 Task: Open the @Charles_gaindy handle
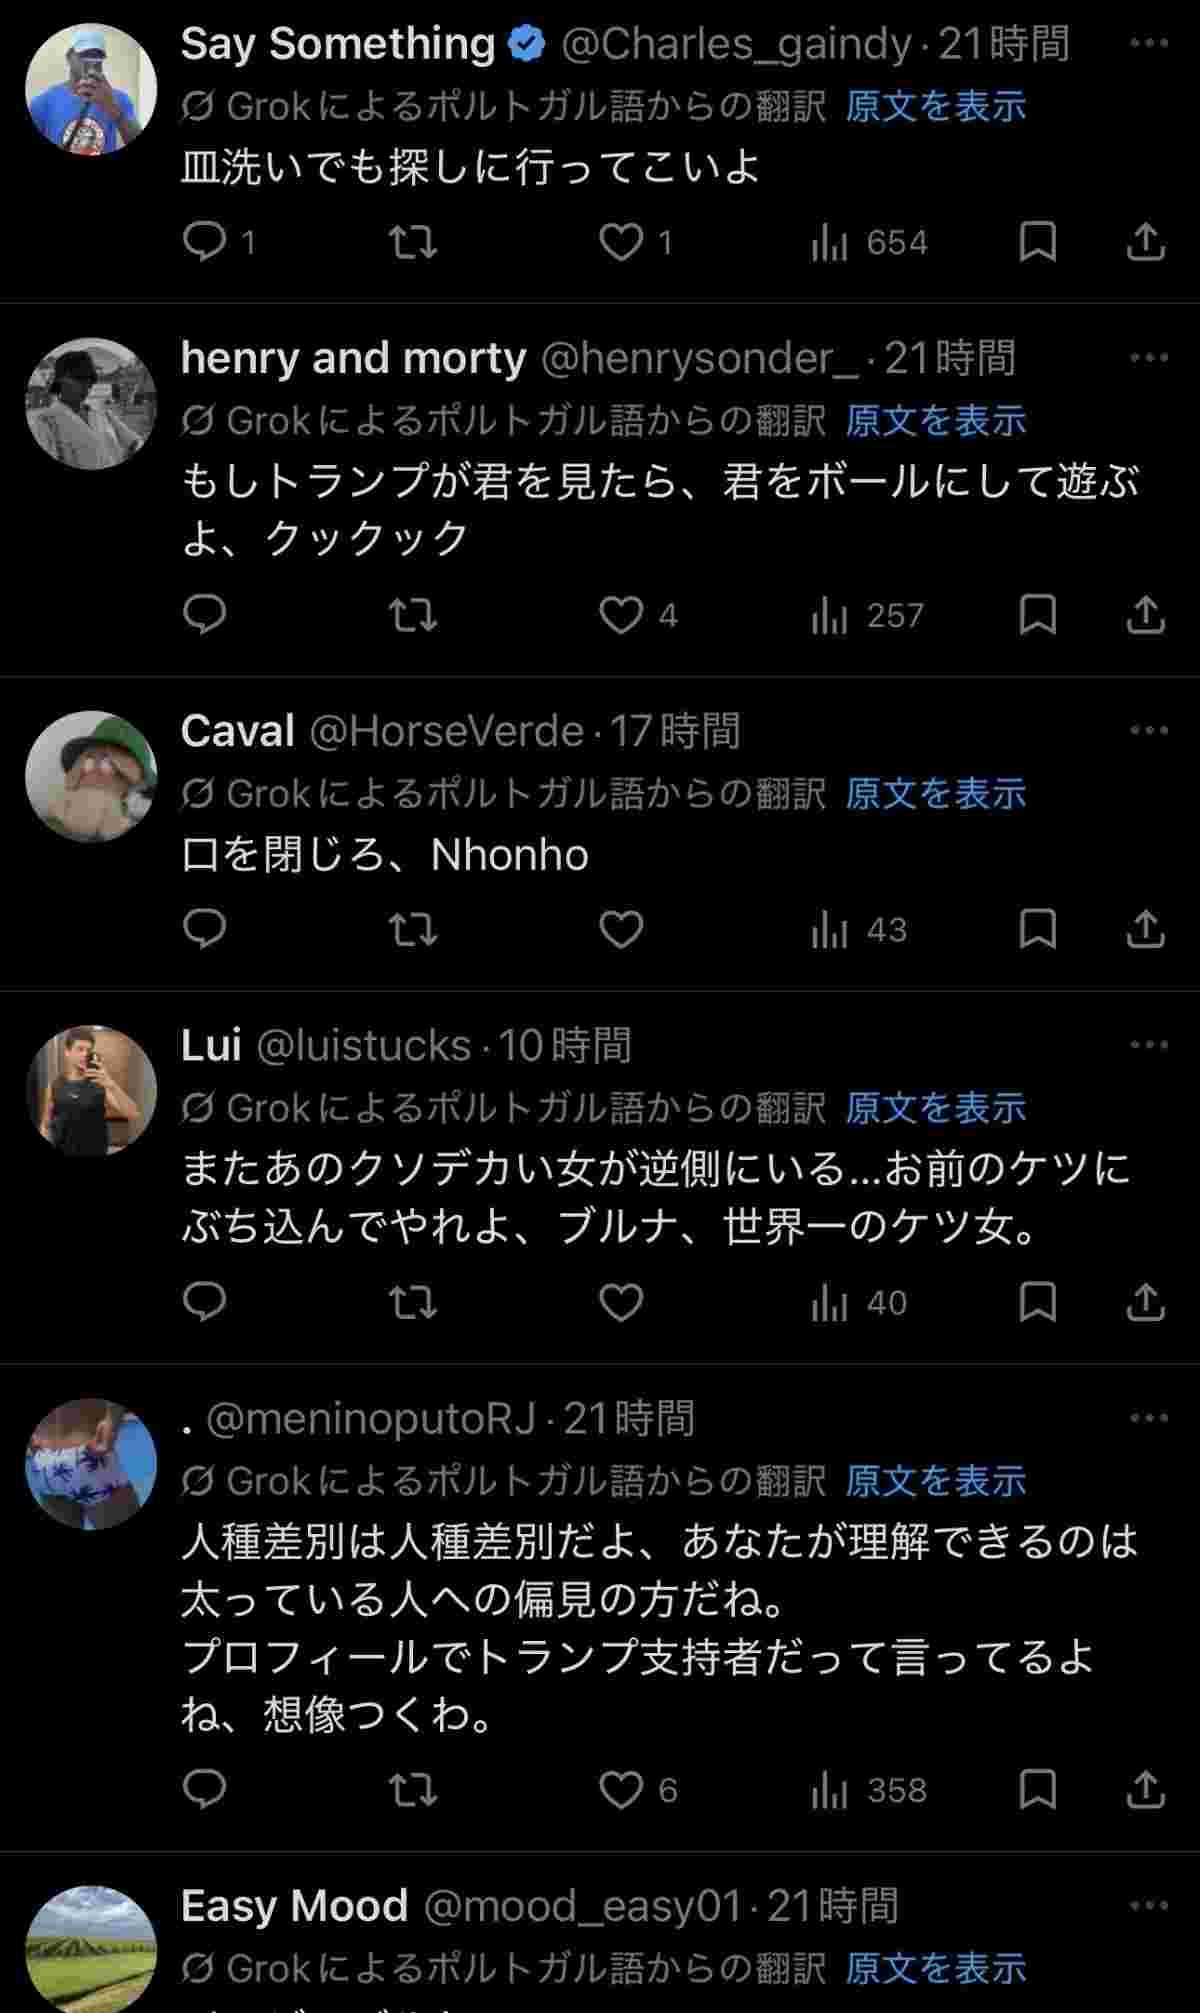tap(736, 44)
